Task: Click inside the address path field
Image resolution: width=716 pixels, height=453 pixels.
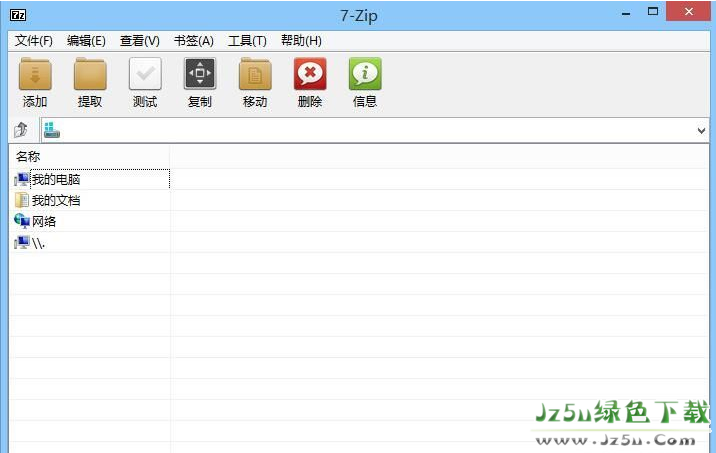Action: pyautogui.click(x=377, y=131)
